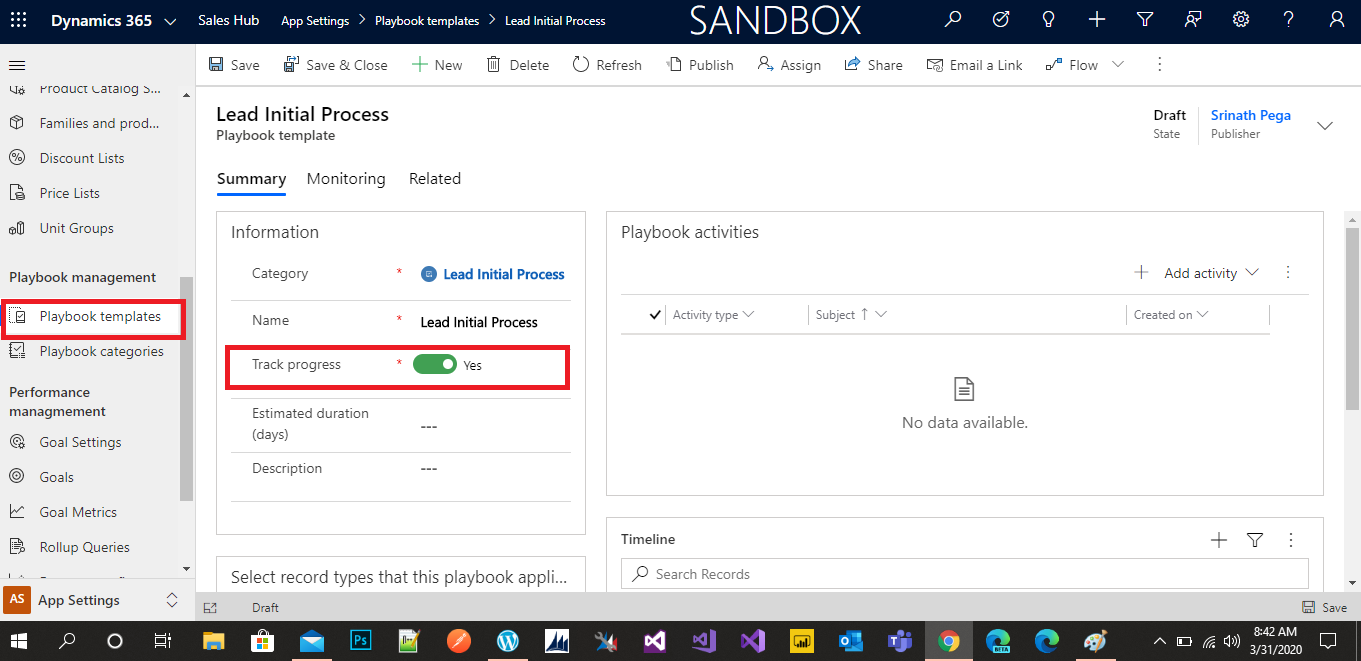Disable the Track progress toggle

435,364
